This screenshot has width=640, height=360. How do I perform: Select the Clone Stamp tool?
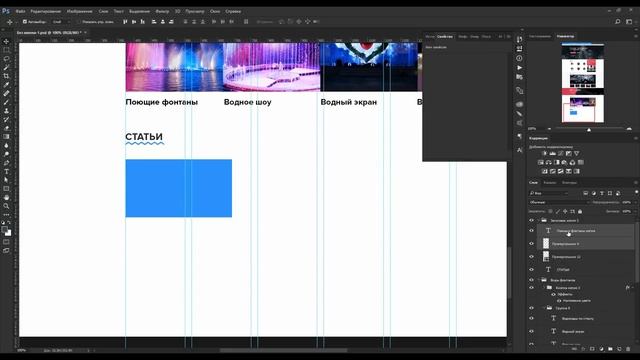pyautogui.click(x=6, y=111)
